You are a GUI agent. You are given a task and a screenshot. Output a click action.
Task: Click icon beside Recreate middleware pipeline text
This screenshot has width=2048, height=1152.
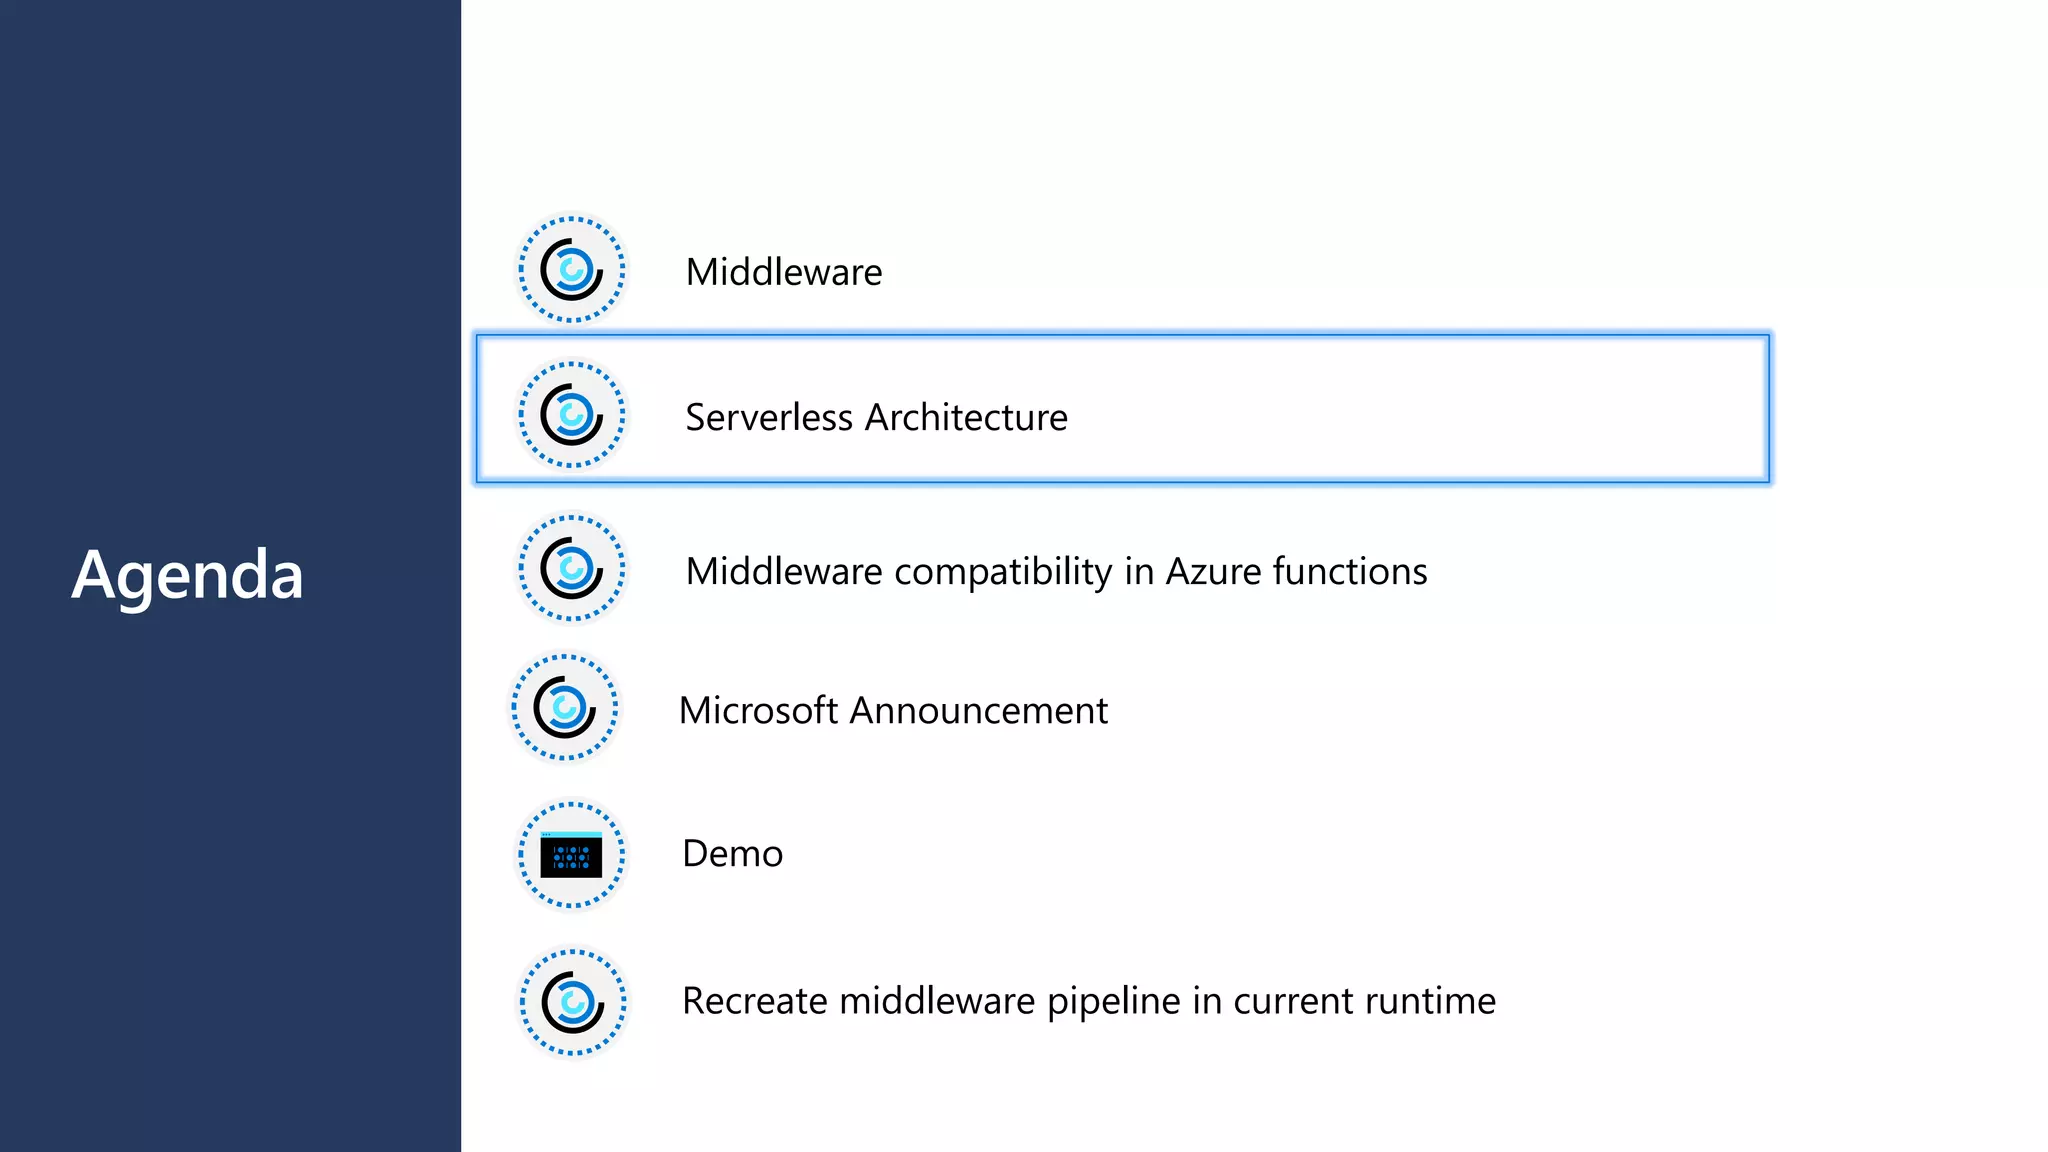point(572,1002)
